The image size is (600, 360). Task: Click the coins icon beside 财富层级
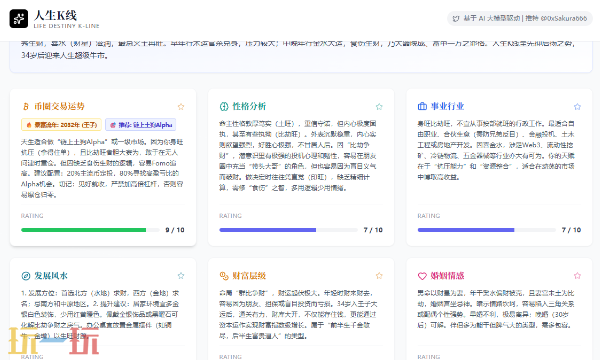(x=224, y=276)
